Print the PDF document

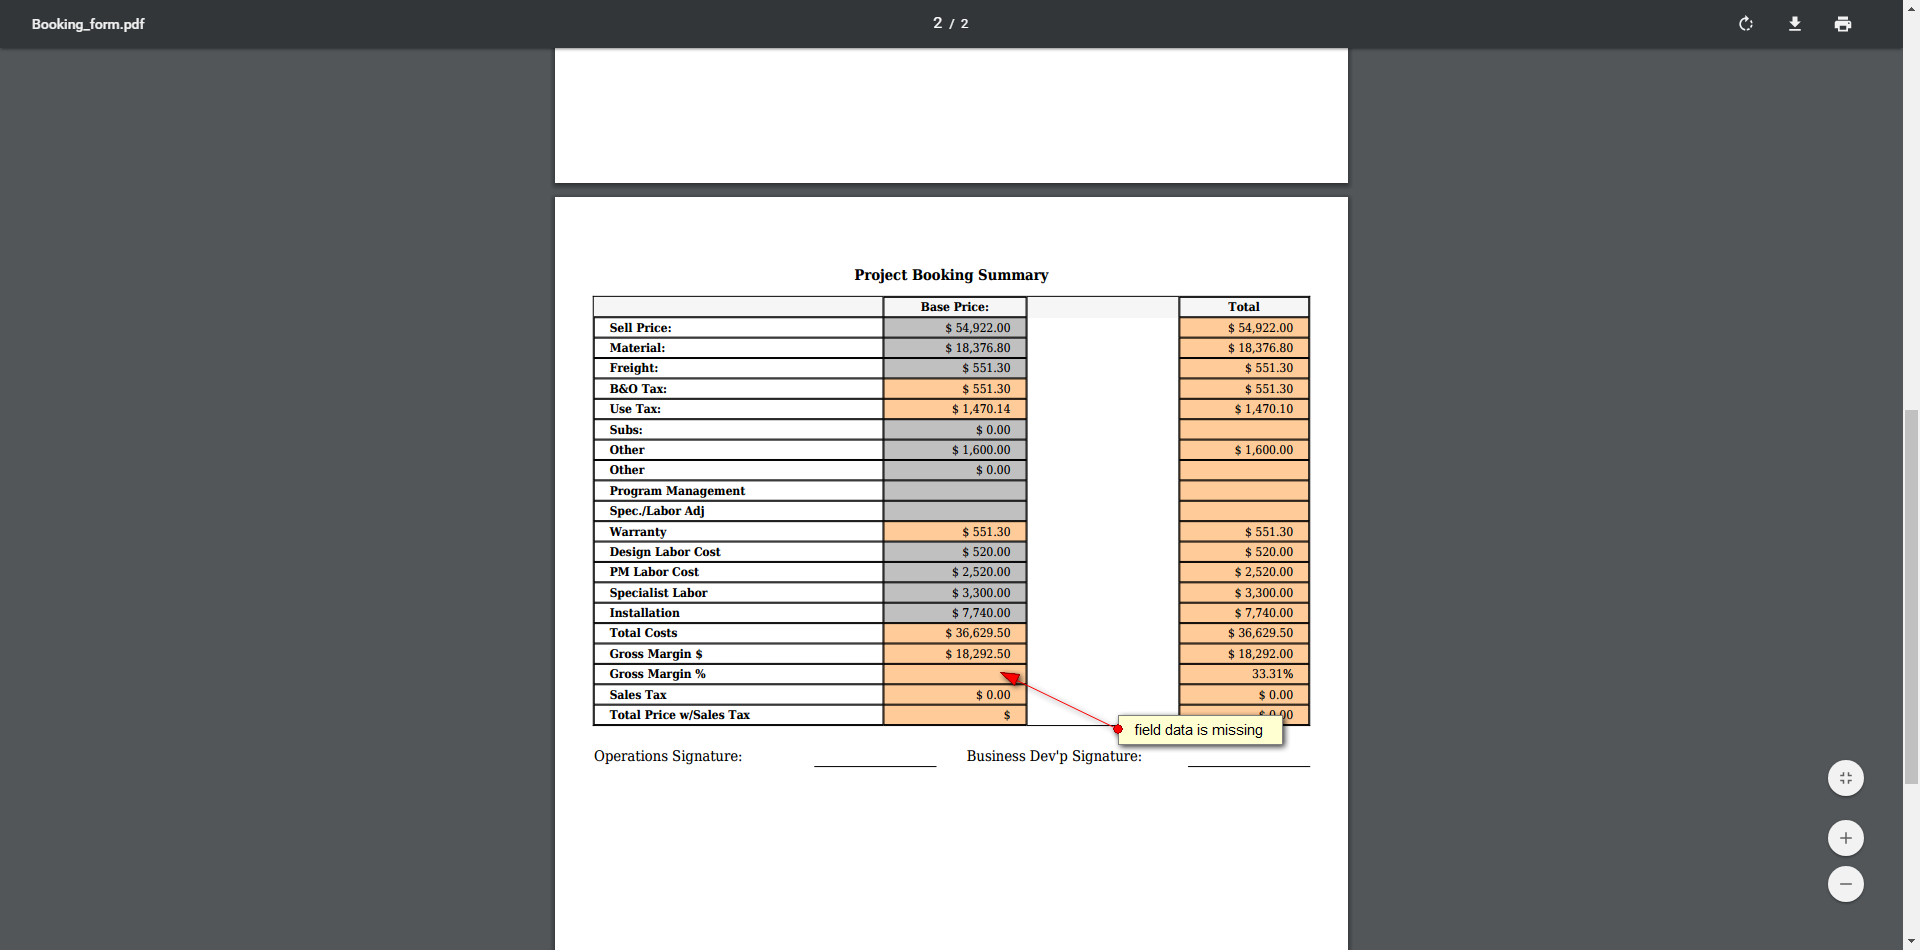click(1843, 24)
